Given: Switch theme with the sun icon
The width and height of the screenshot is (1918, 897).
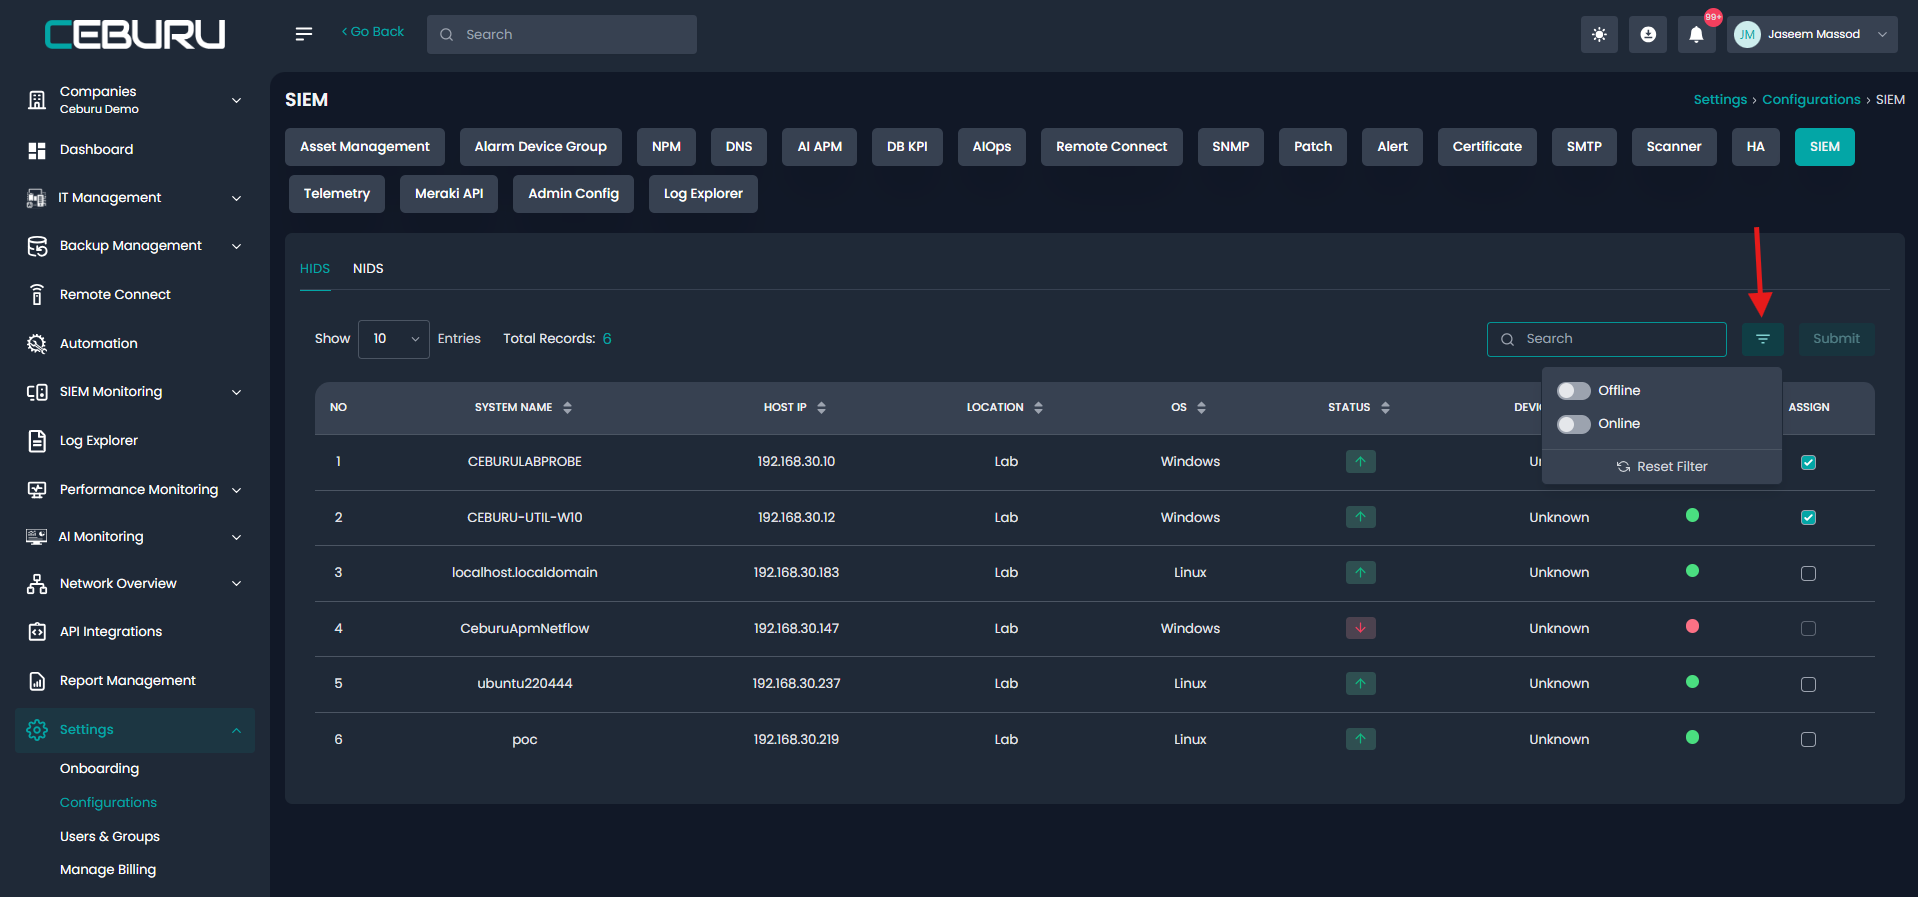Looking at the screenshot, I should (x=1599, y=34).
